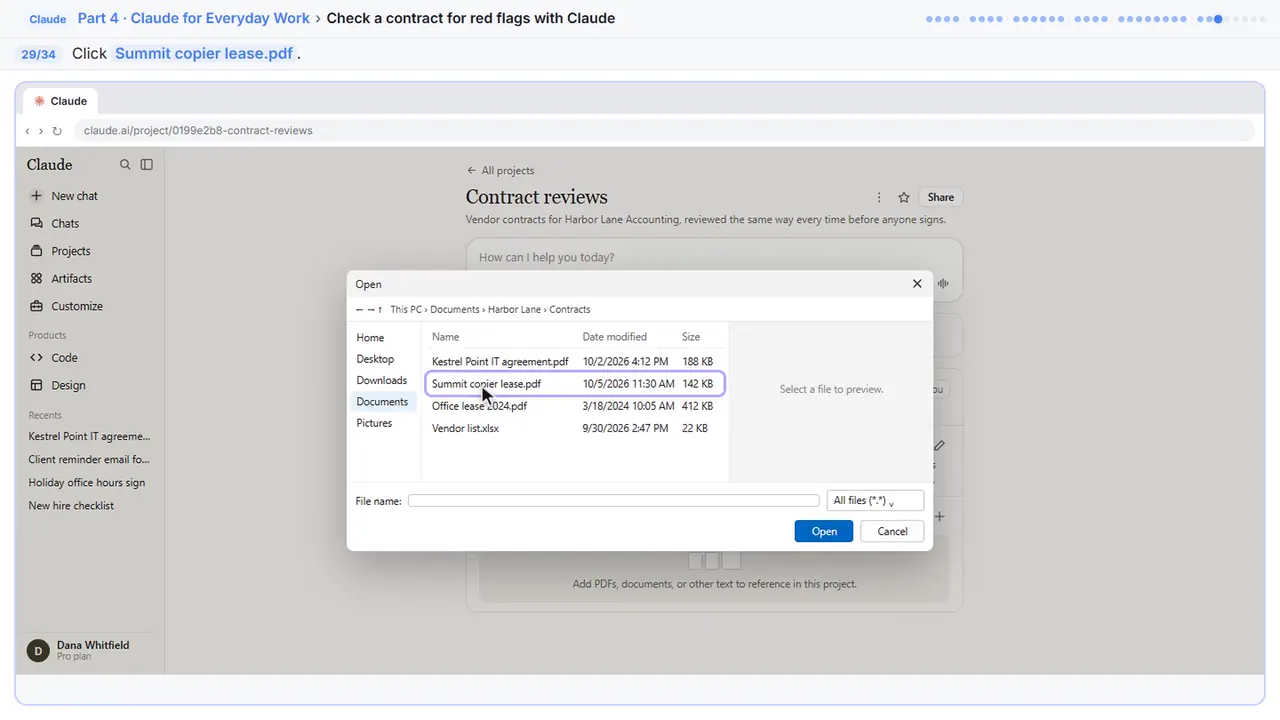Click the voice input waveform icon
The image size is (1280, 720).
pos(942,283)
